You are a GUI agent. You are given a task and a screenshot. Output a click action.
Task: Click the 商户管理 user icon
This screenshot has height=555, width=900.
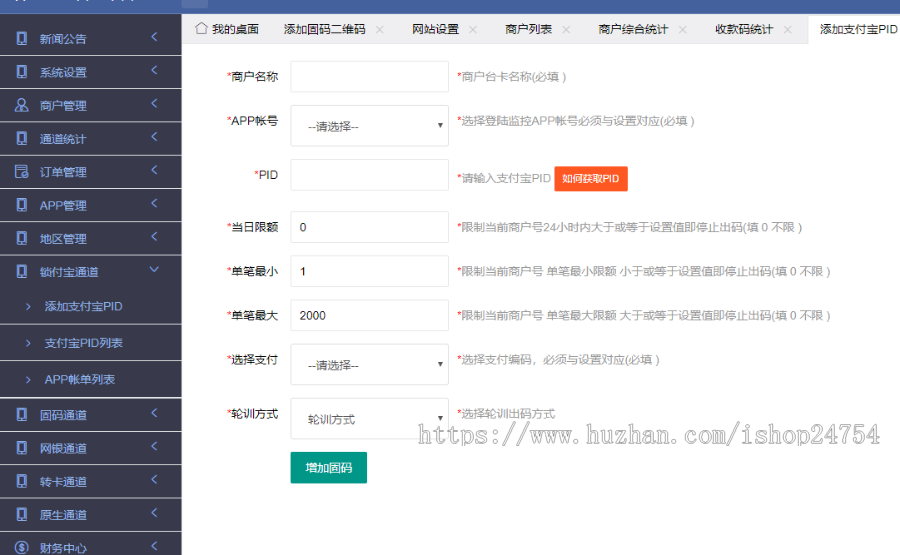pos(22,105)
